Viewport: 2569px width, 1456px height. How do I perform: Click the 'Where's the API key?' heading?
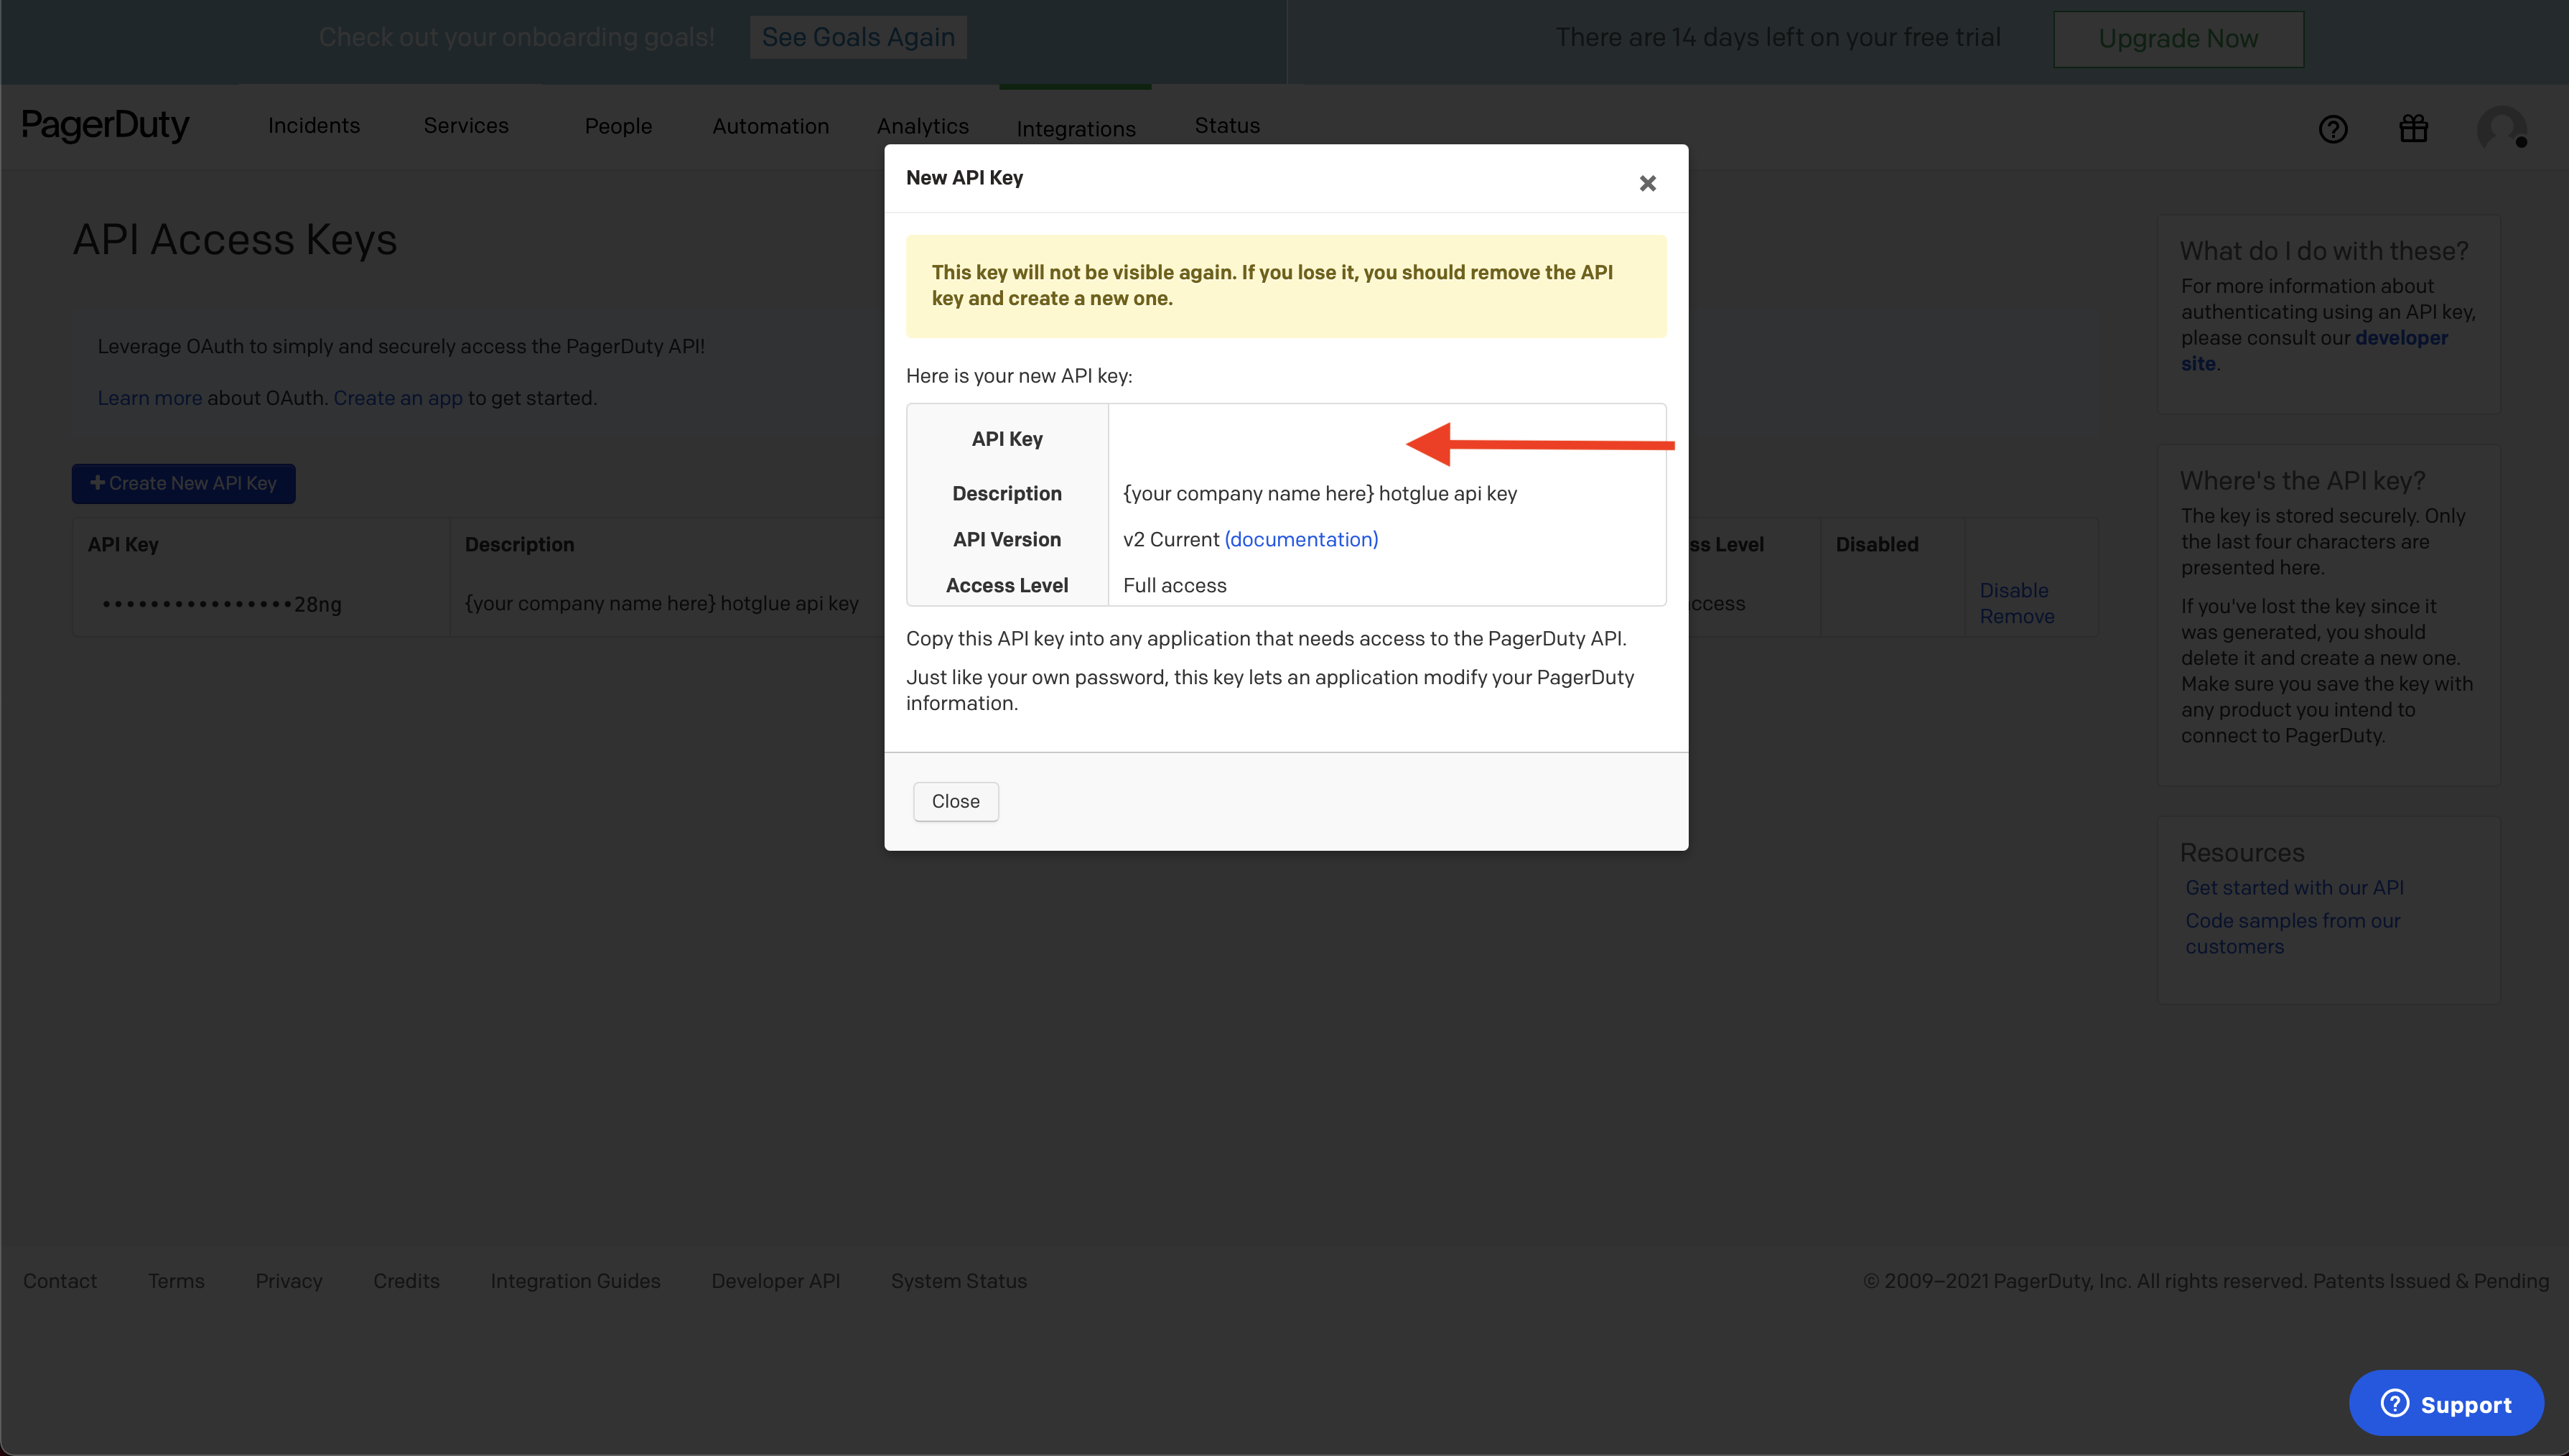(2302, 481)
